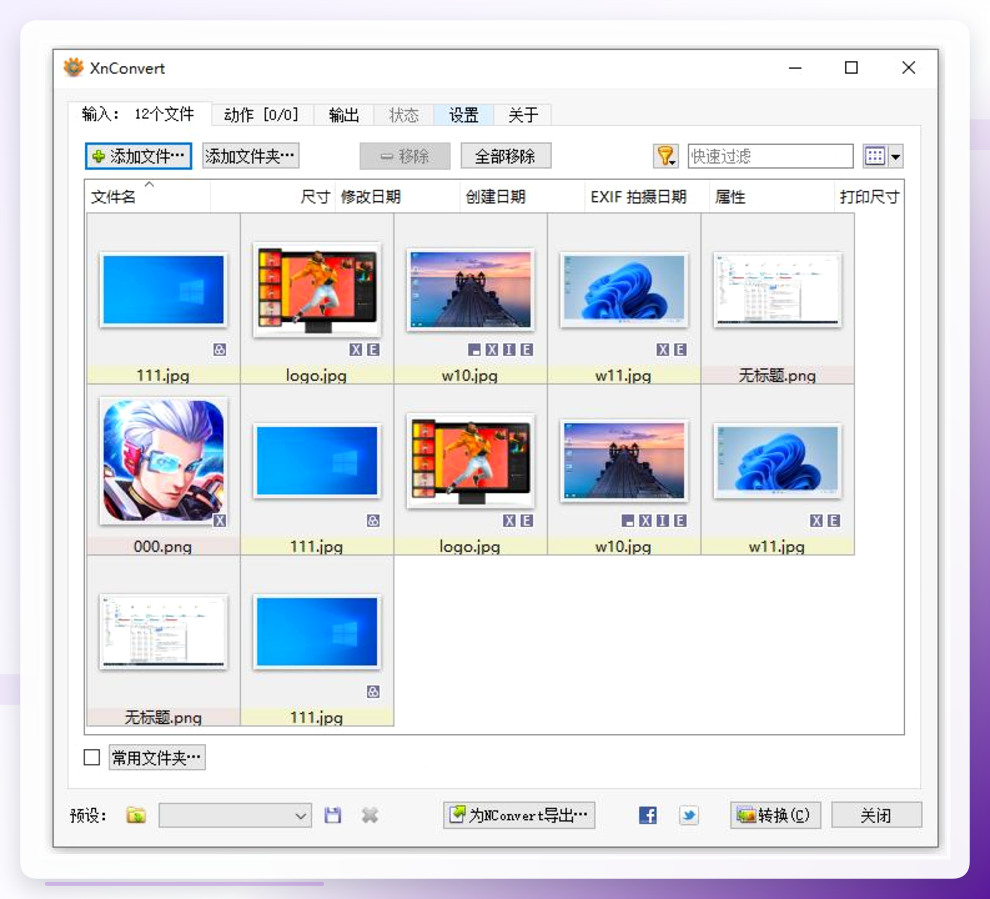This screenshot has height=899, width=990.
Task: Click the 关闭 button
Action: (876, 815)
